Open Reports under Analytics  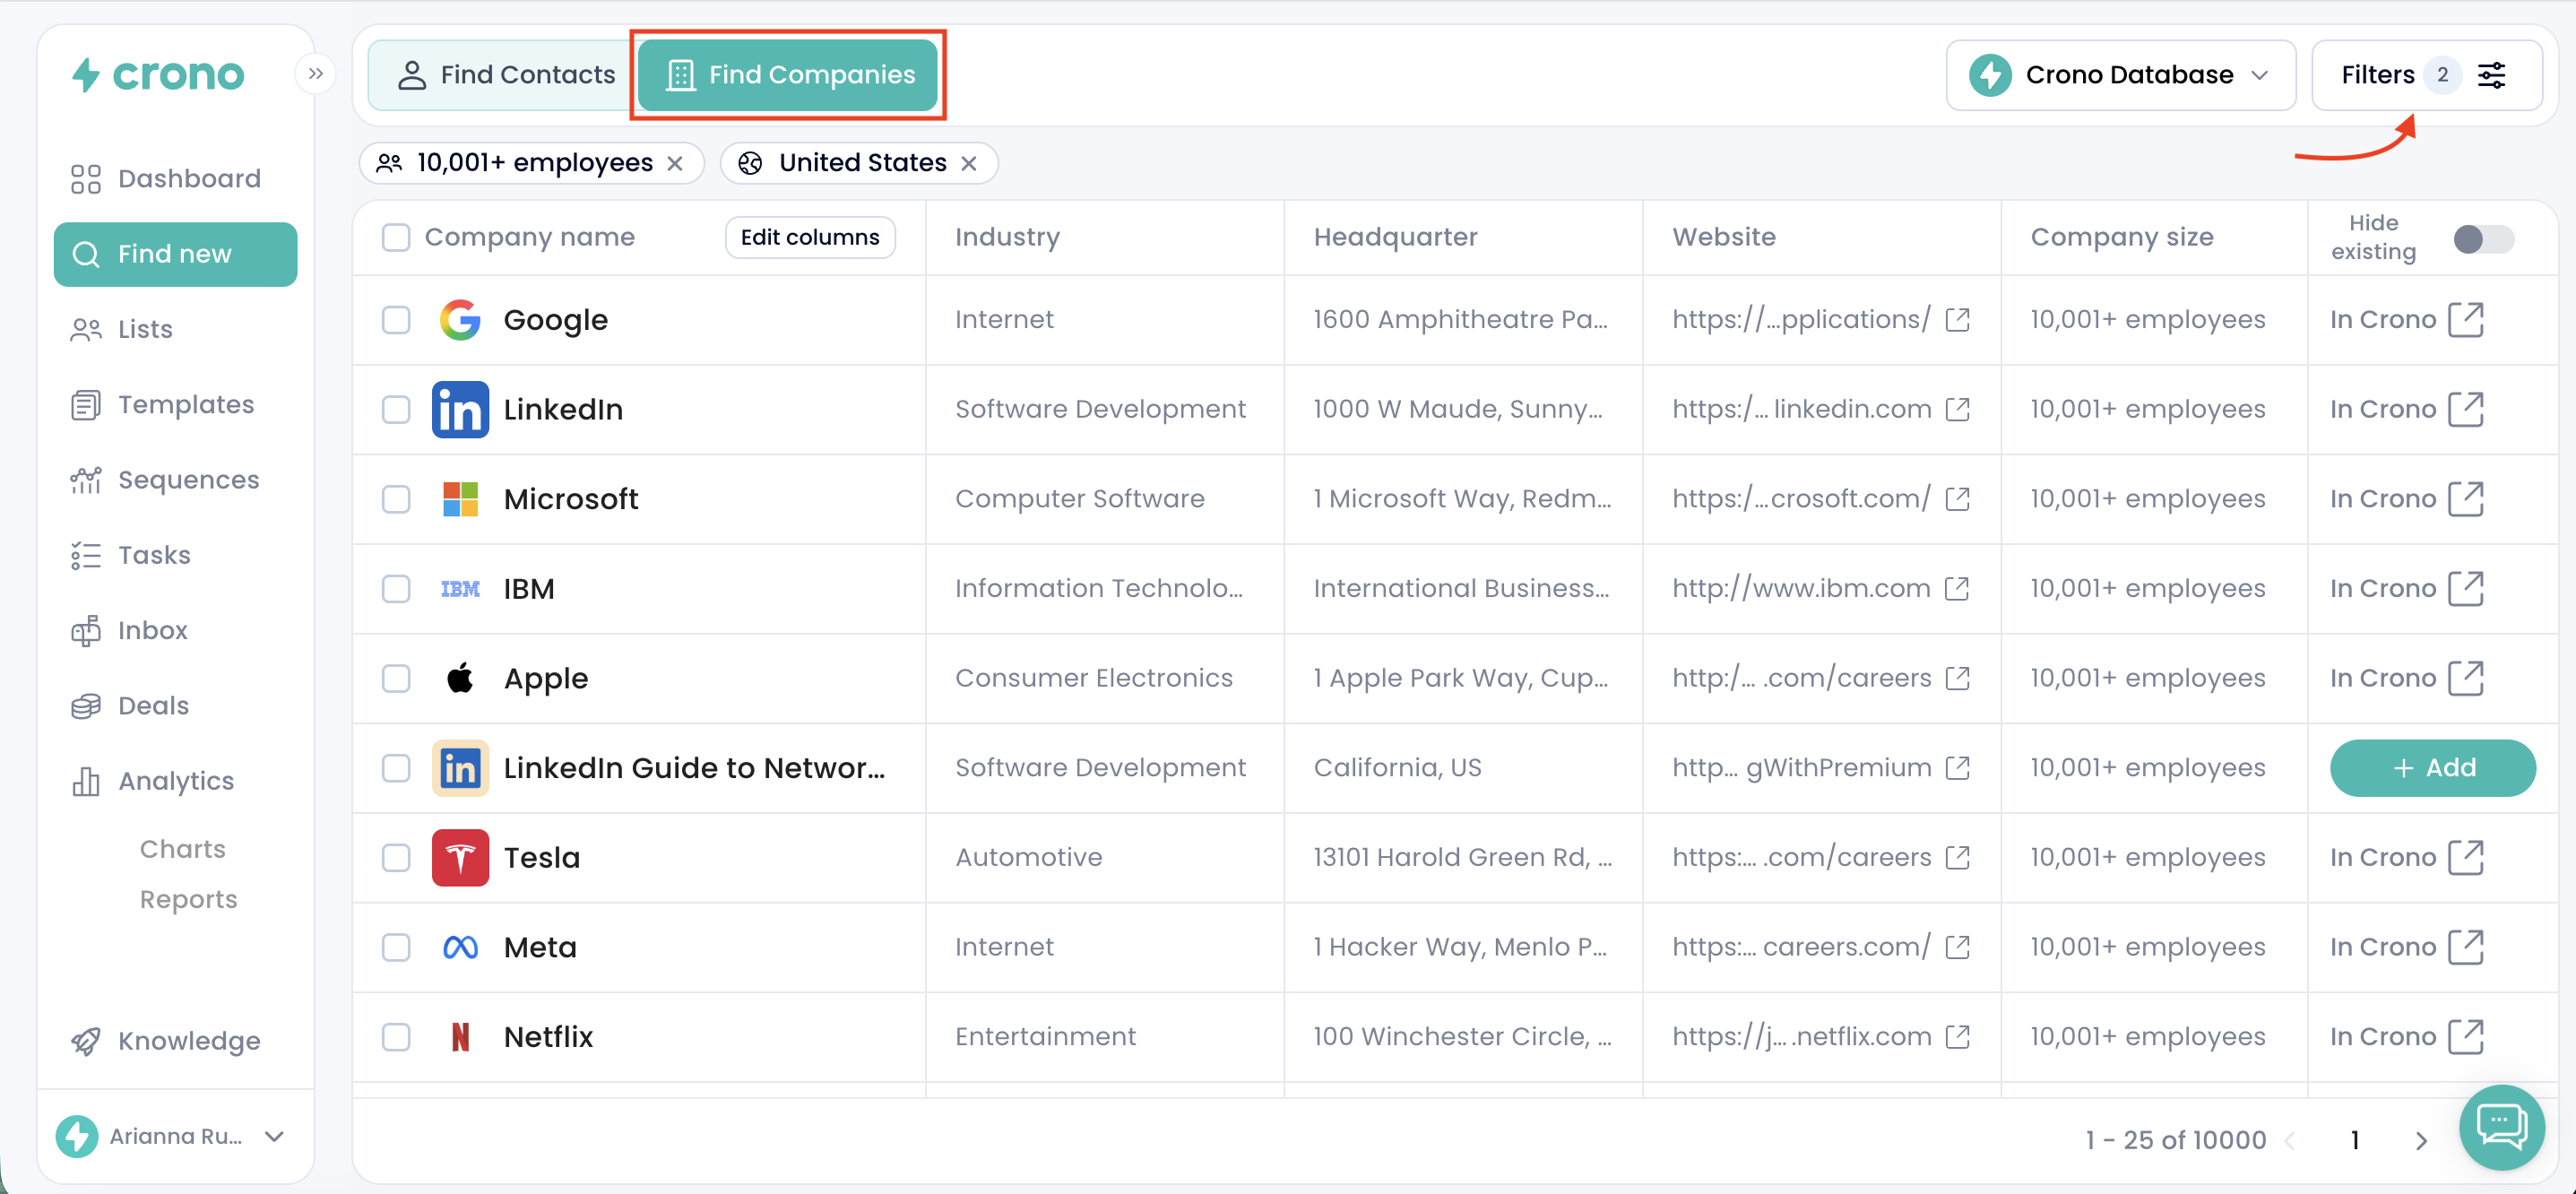pos(189,899)
